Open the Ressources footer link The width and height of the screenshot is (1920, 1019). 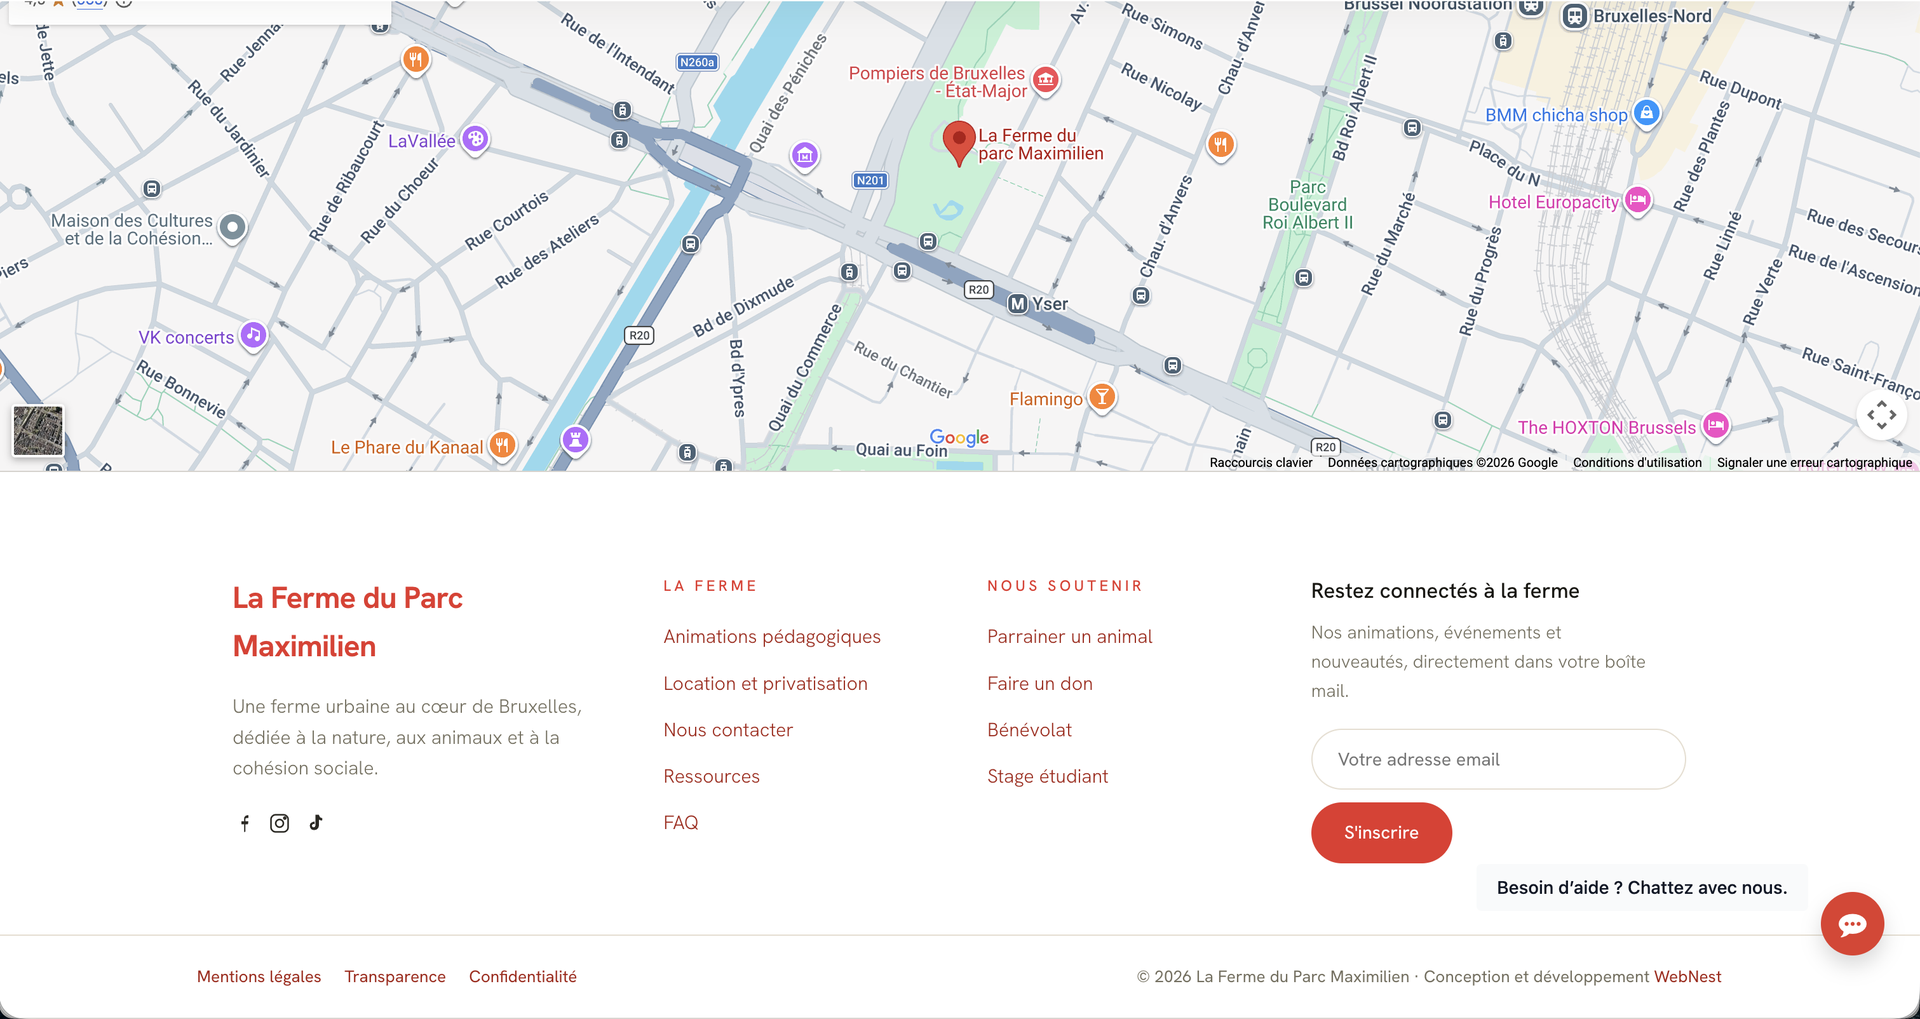tap(711, 777)
